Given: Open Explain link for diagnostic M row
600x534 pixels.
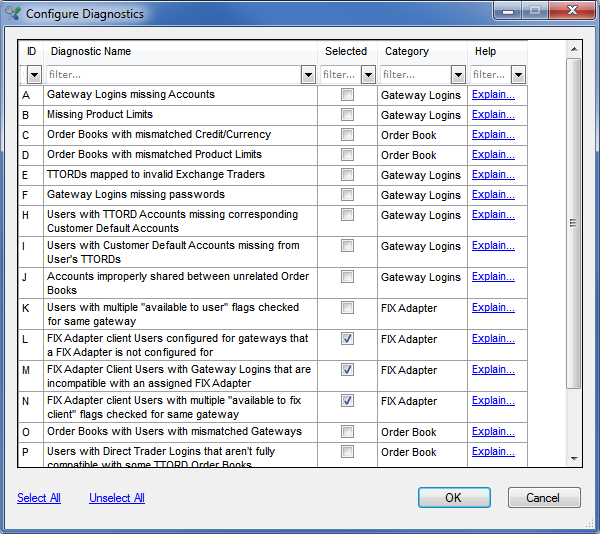Looking at the screenshot, I should (x=493, y=370).
